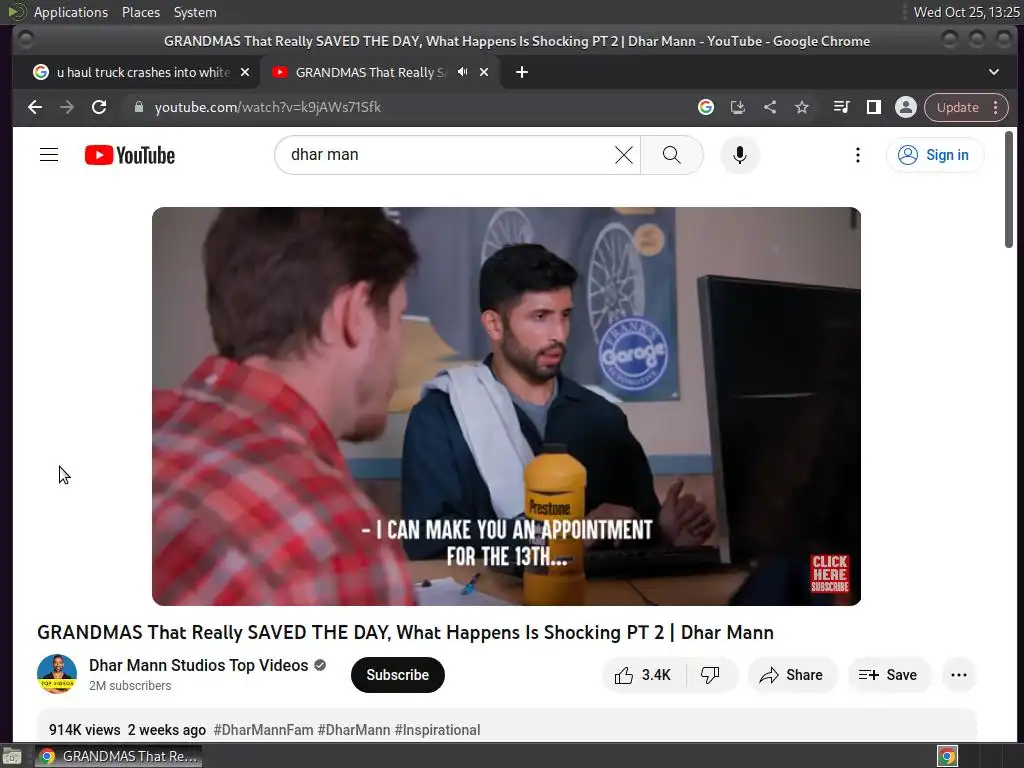Toggle the Chrome side panel icon
Screen dimensions: 1024x768
point(873,107)
